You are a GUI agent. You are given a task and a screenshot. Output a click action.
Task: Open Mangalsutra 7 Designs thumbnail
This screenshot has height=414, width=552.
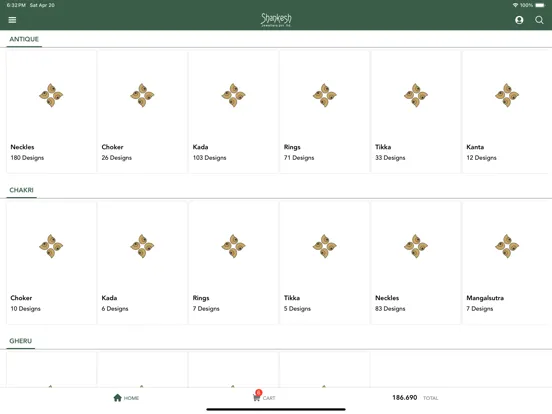point(507,246)
